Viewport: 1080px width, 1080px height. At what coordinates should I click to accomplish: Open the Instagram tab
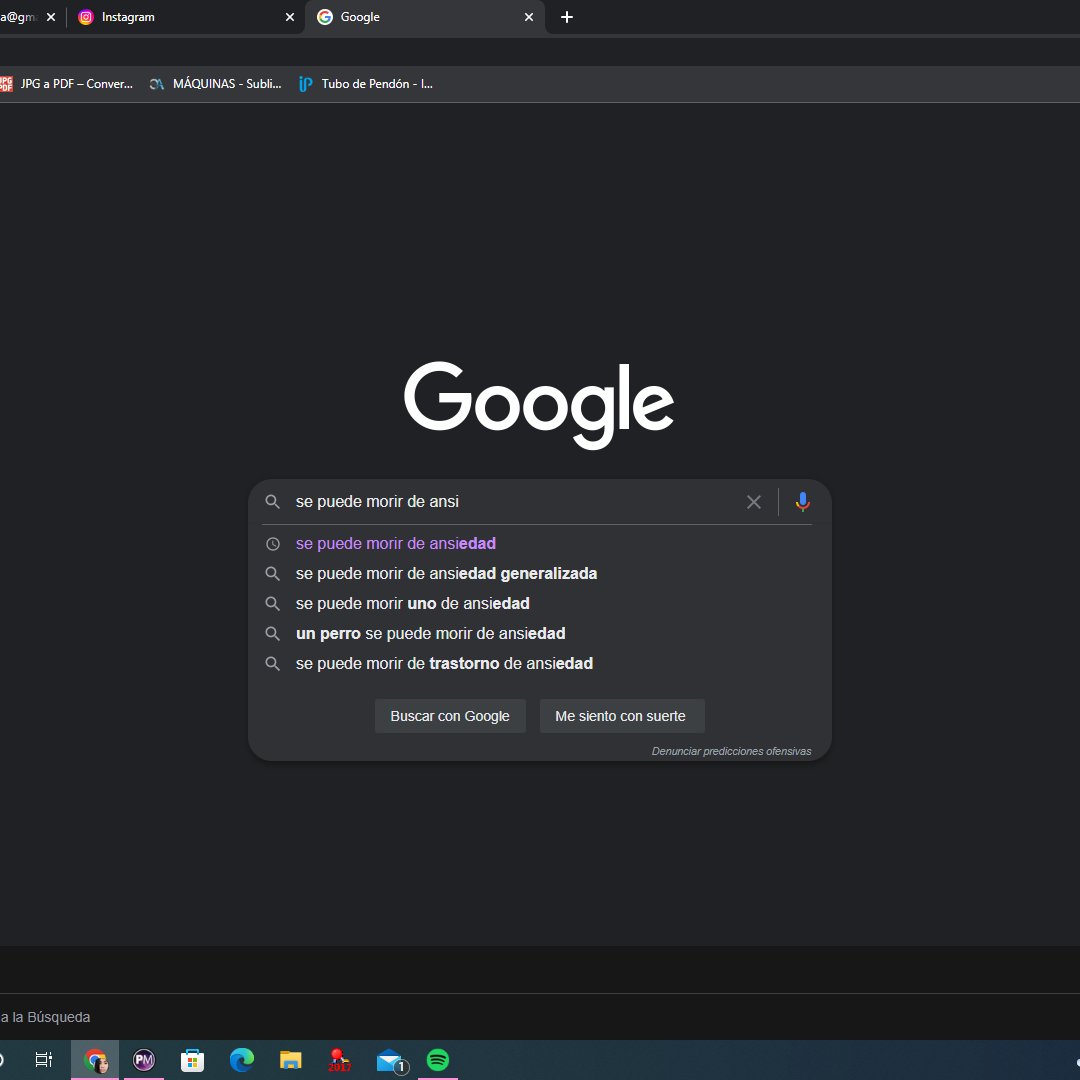click(186, 17)
